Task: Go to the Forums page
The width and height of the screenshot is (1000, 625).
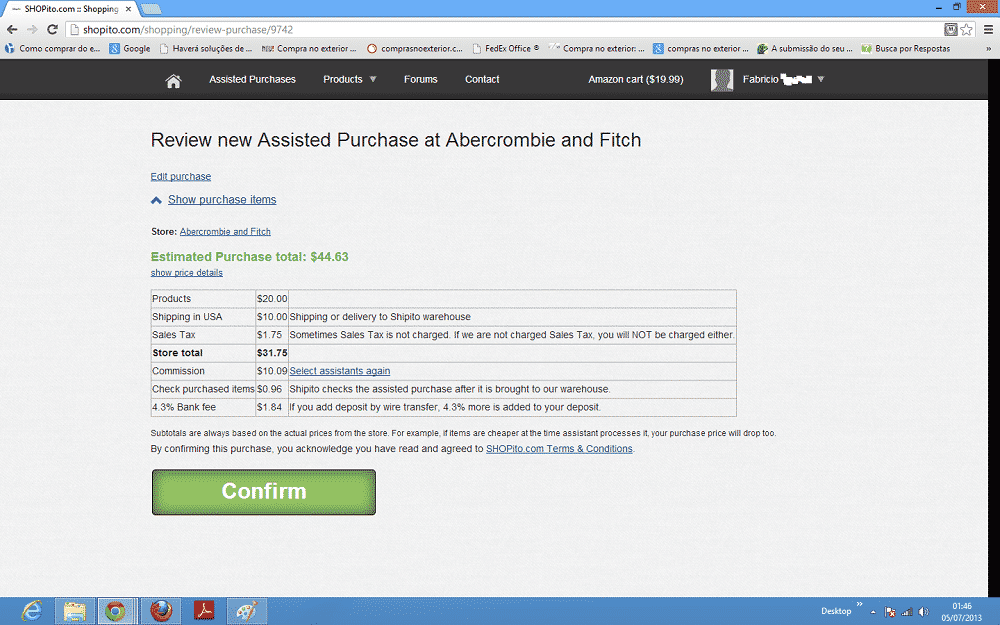Action: 420,79
